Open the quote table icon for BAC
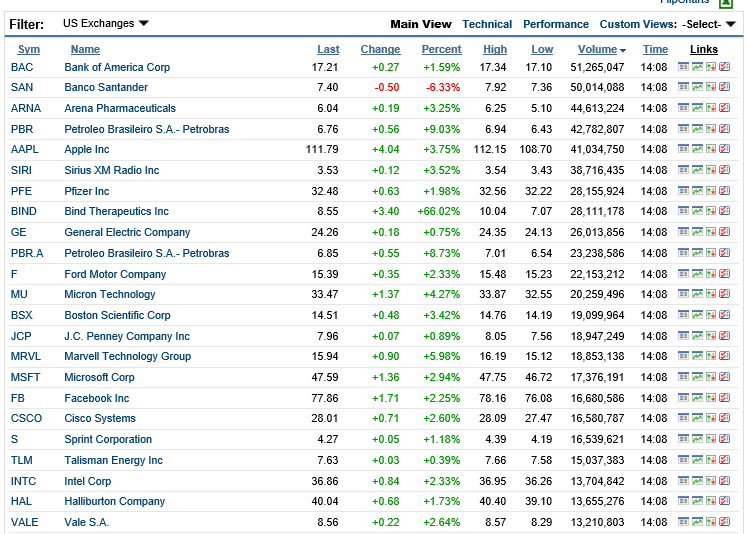The image size is (747, 534). (683, 67)
